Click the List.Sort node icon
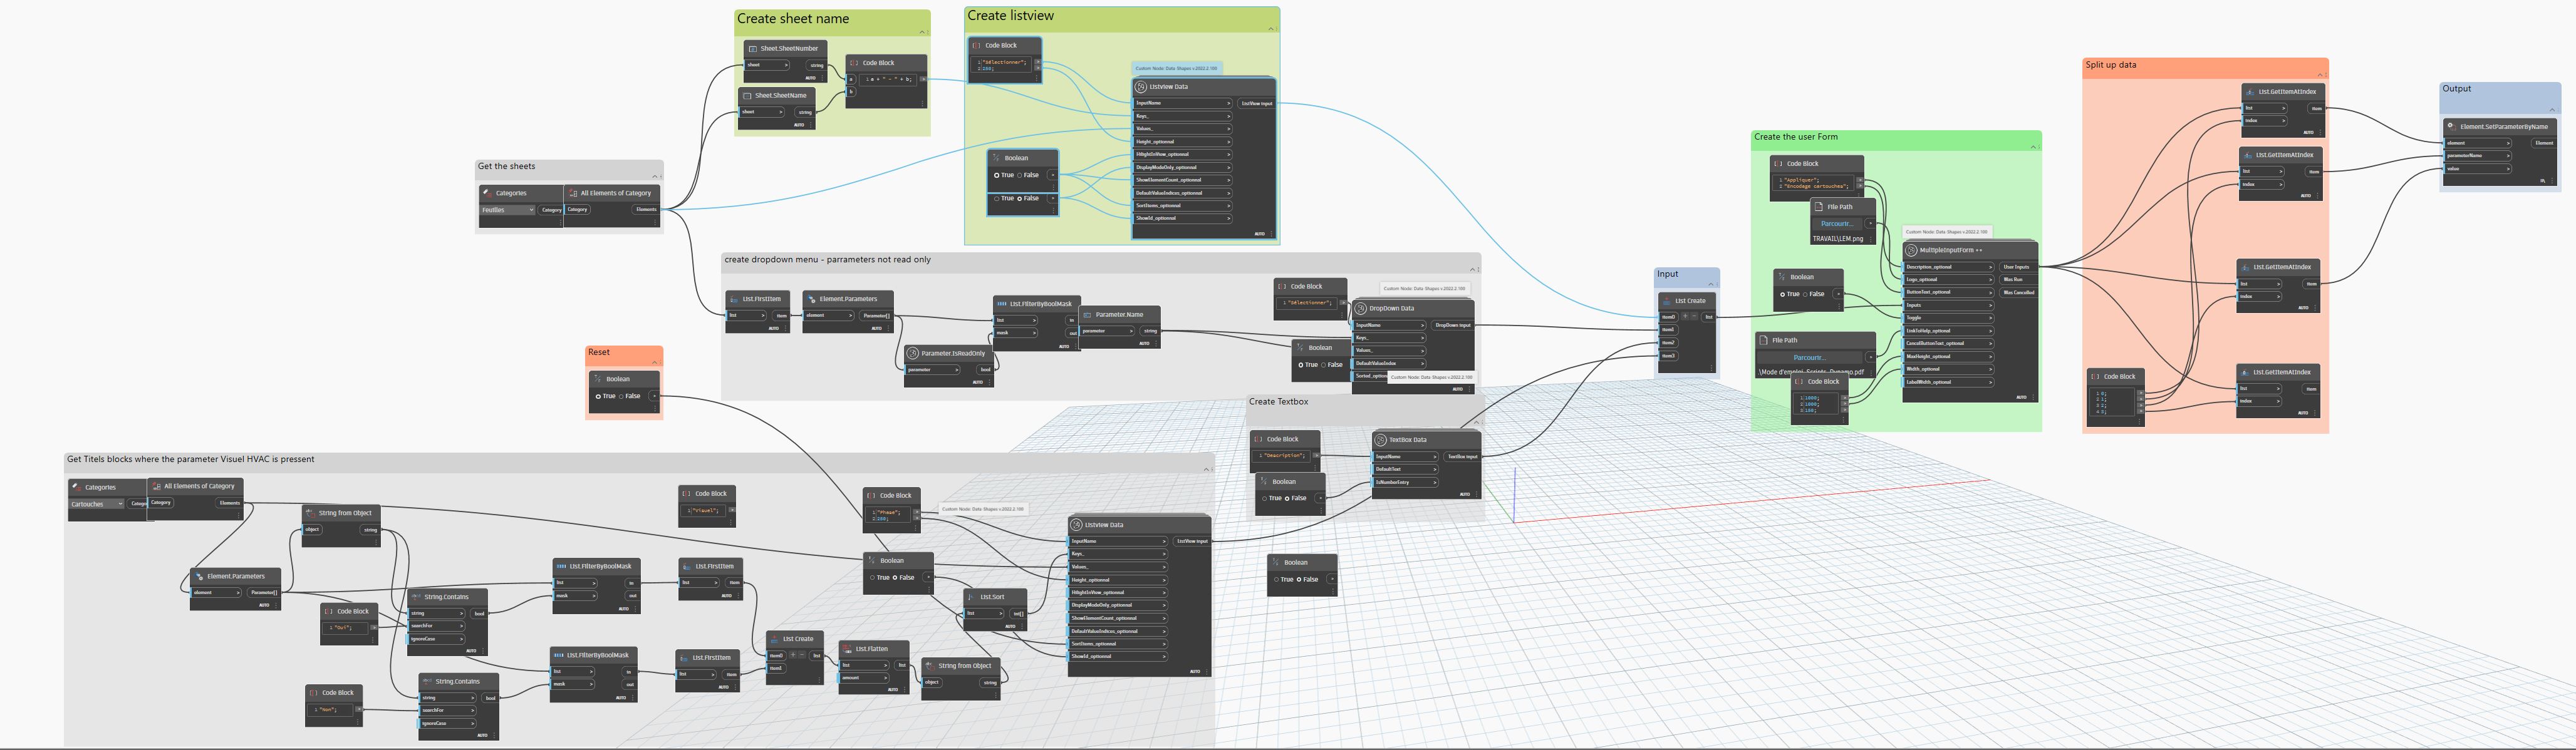 click(972, 597)
